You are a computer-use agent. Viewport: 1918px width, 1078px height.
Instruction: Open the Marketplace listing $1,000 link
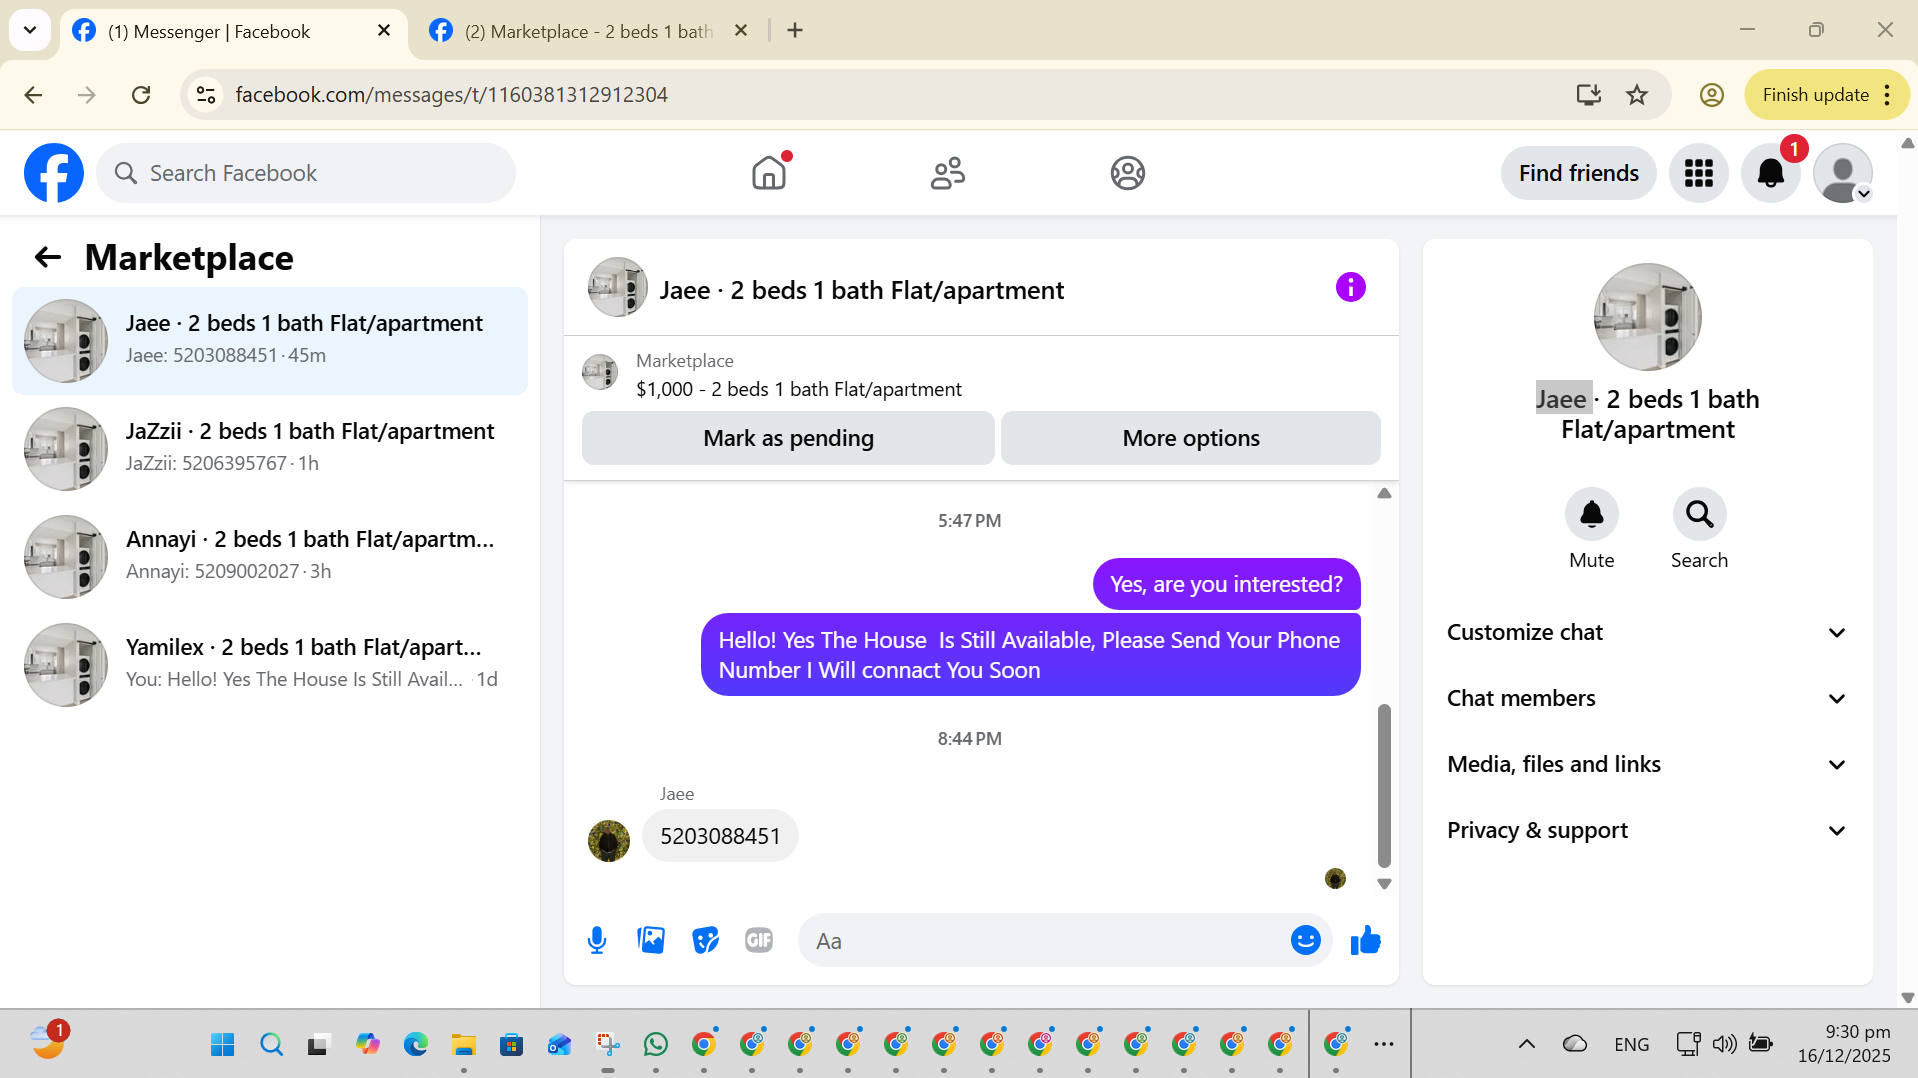click(x=799, y=389)
